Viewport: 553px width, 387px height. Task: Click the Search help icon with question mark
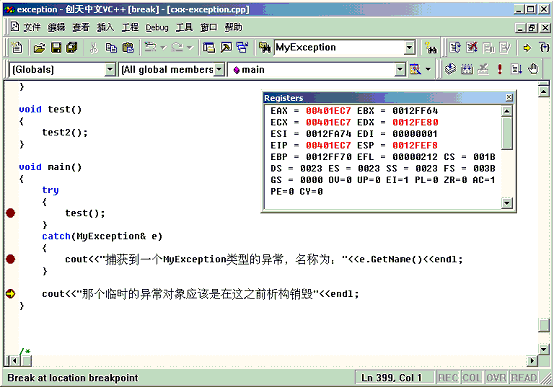pyautogui.click(x=431, y=48)
